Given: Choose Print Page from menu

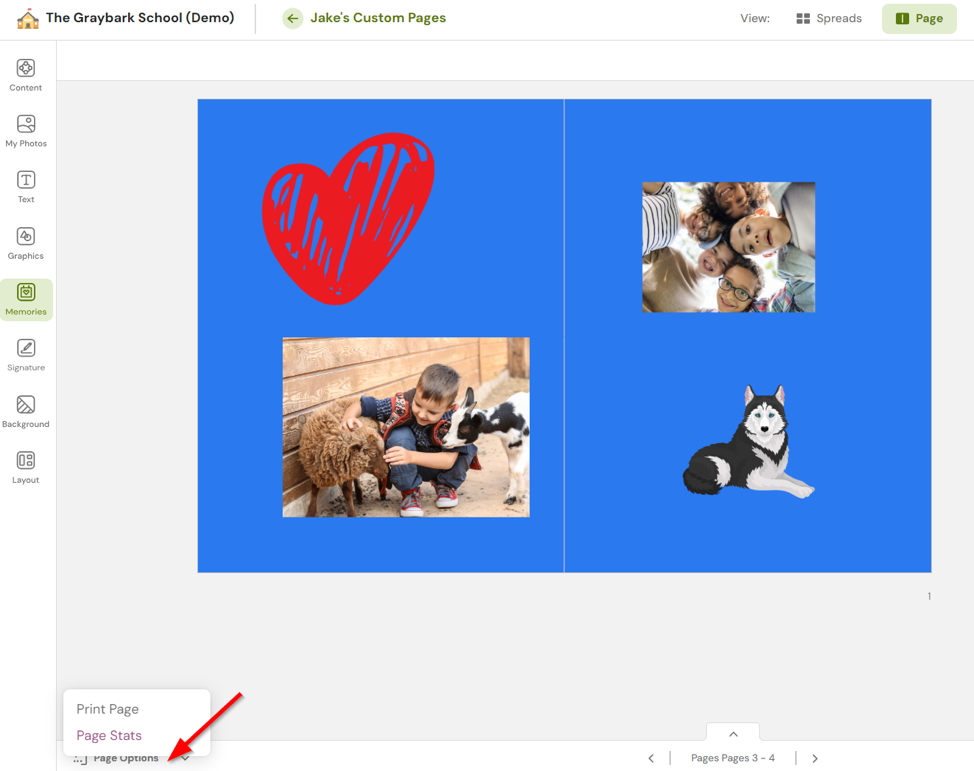Looking at the screenshot, I should (x=108, y=709).
